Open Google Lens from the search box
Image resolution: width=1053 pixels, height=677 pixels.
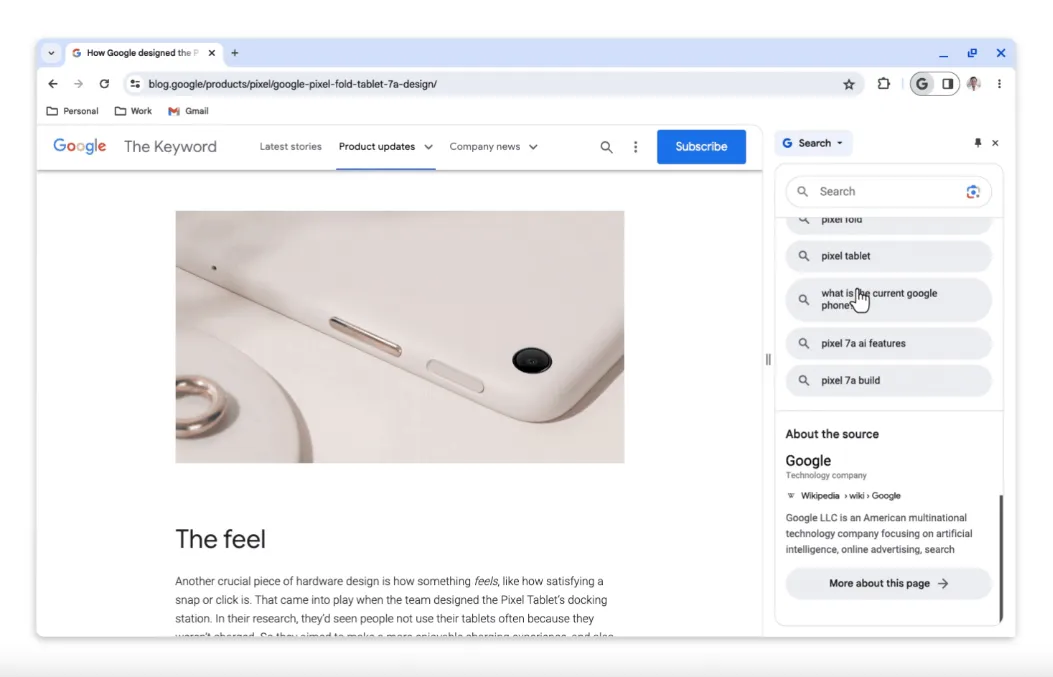(972, 191)
